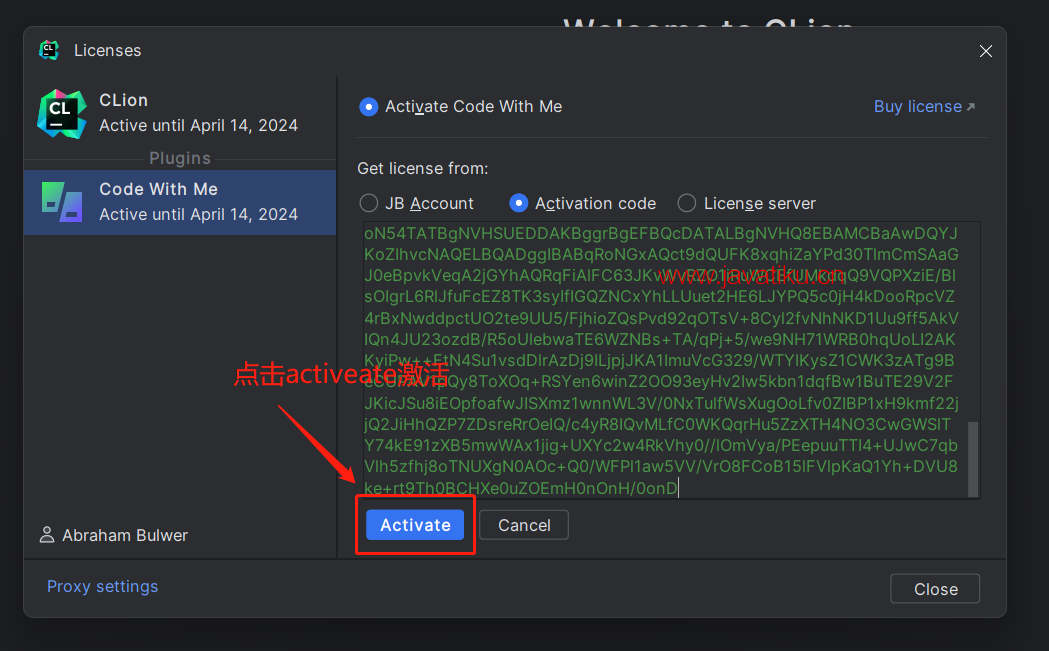The width and height of the screenshot is (1049, 651).
Task: Click the Plugins section header
Action: click(x=180, y=159)
